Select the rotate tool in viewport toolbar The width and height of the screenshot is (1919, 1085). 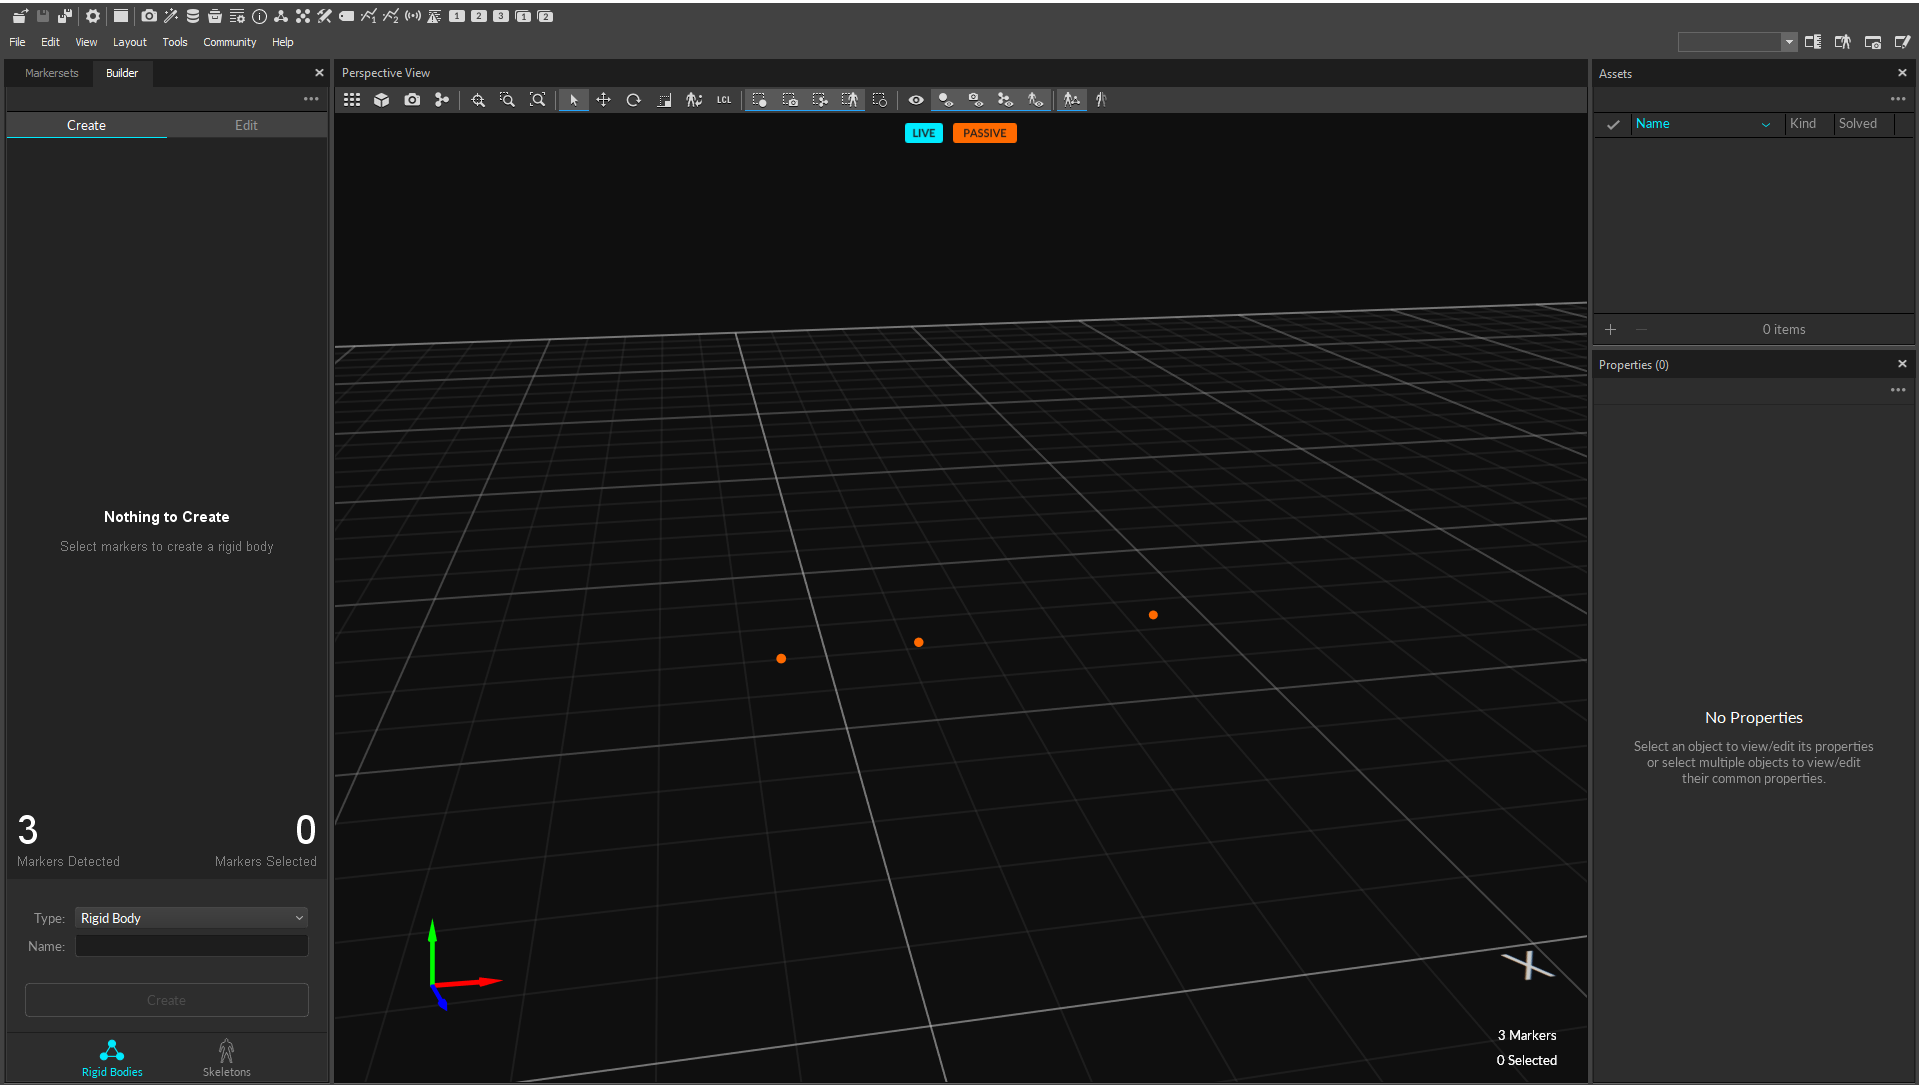coord(633,100)
